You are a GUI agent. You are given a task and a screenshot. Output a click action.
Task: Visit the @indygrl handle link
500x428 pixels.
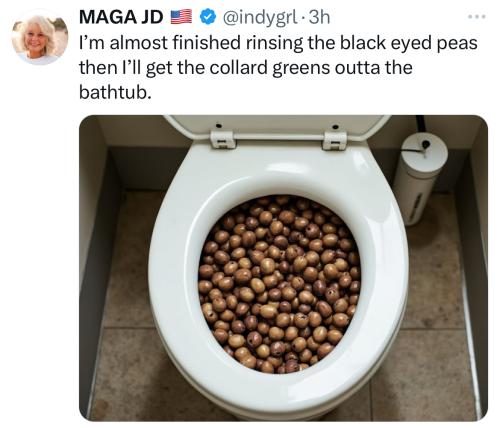click(x=259, y=18)
